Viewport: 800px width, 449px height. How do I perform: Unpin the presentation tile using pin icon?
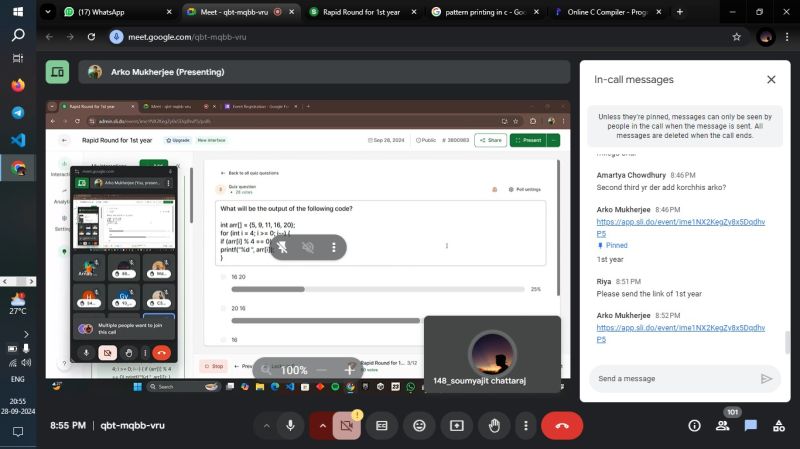click(282, 247)
